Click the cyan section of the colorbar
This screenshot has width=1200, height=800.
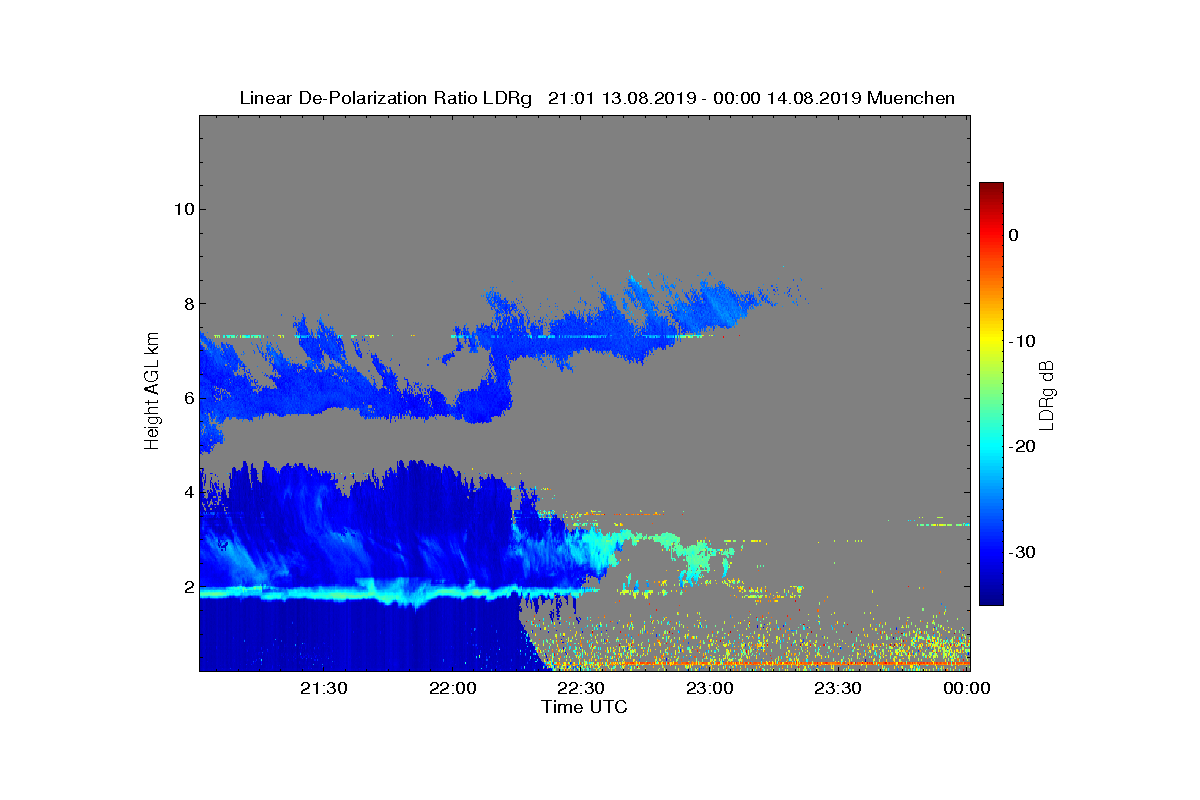(x=991, y=447)
